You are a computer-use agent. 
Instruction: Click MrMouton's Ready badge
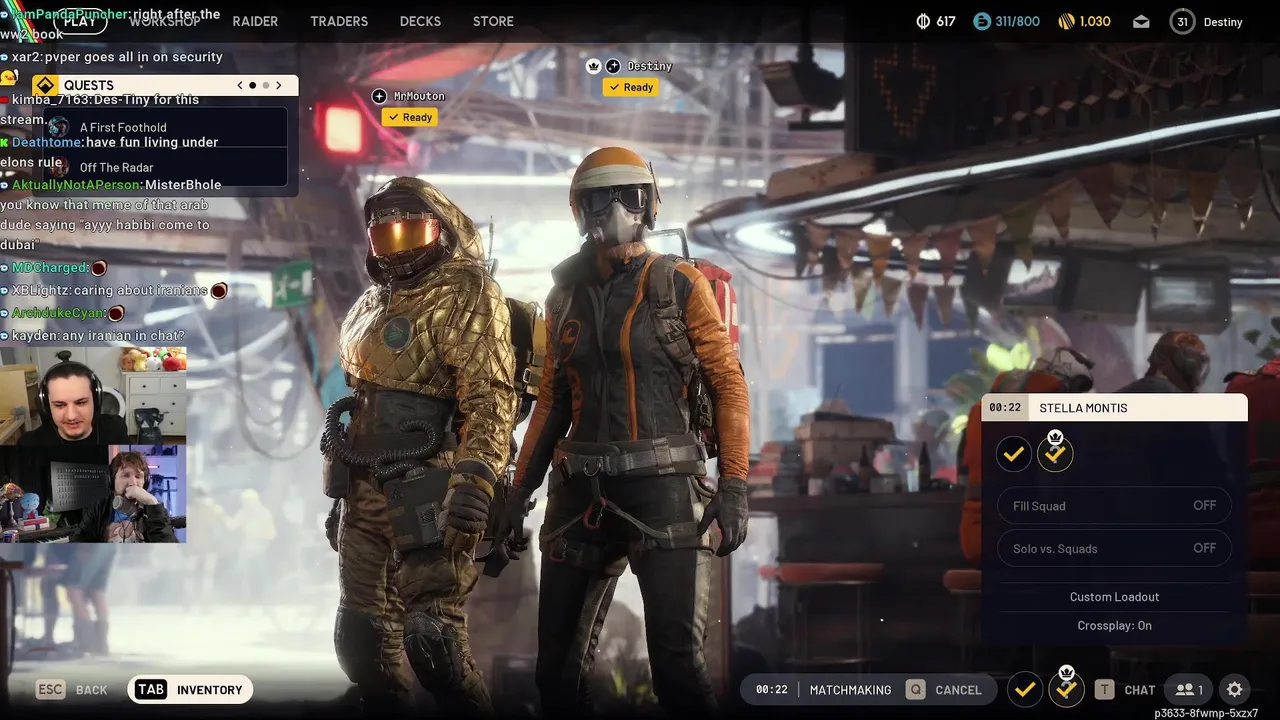pos(410,117)
